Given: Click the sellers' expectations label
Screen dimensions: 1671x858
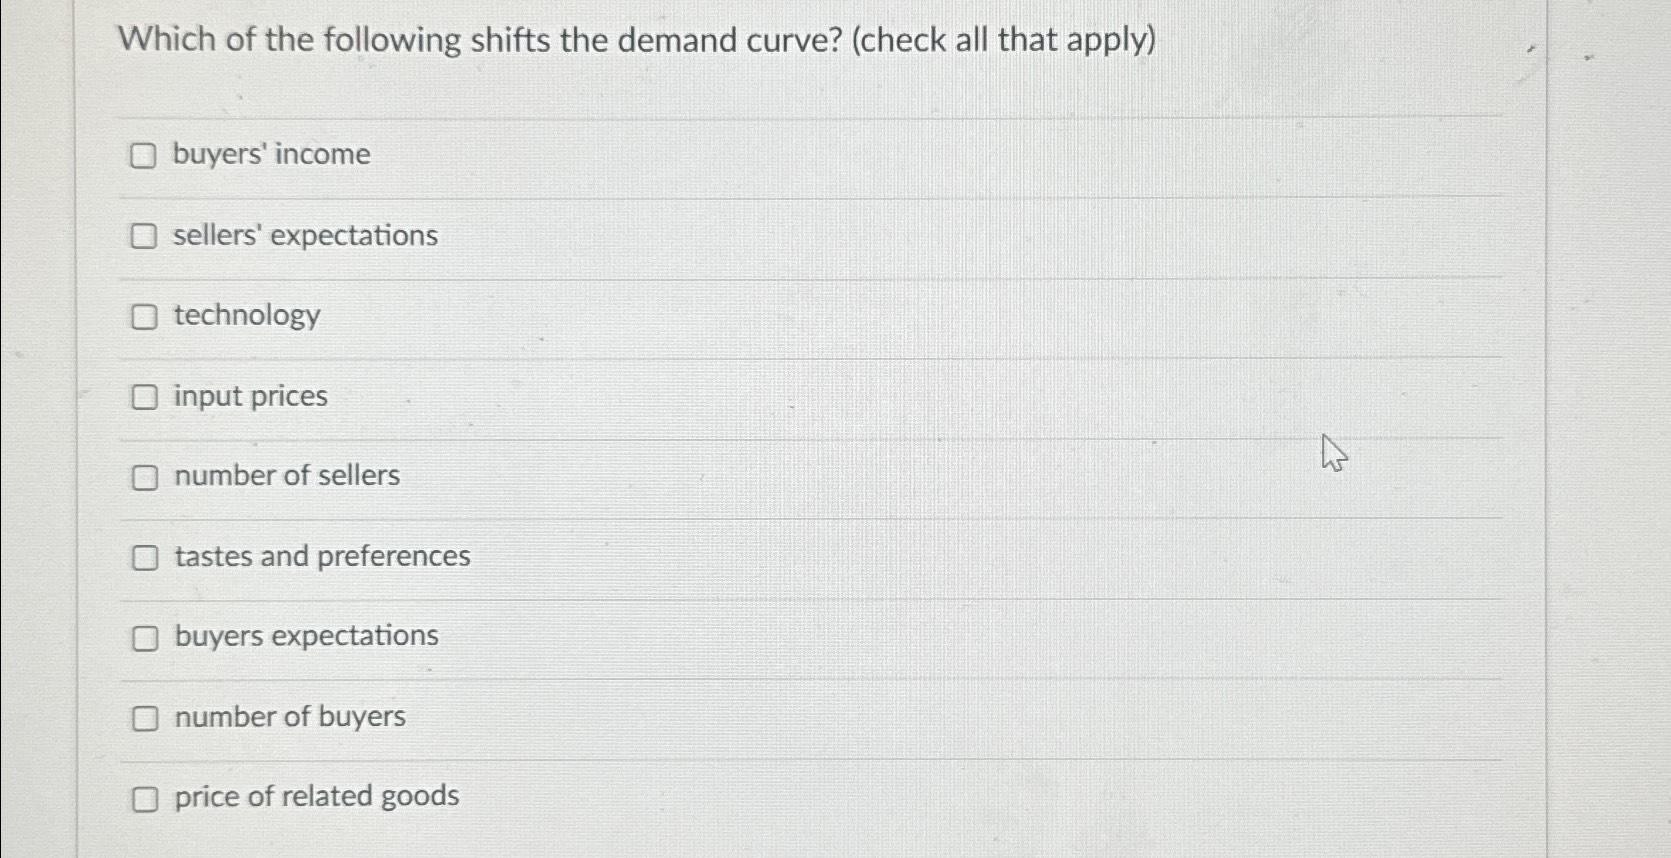Looking at the screenshot, I should (303, 236).
